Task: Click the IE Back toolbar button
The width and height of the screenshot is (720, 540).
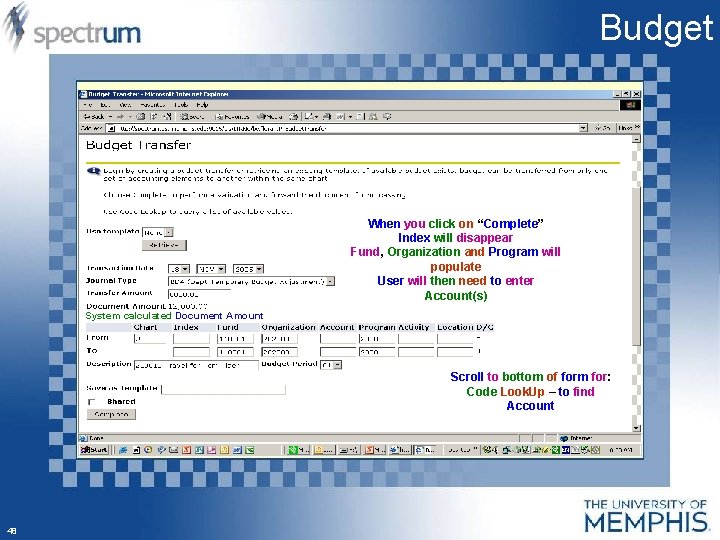Action: click(94, 117)
